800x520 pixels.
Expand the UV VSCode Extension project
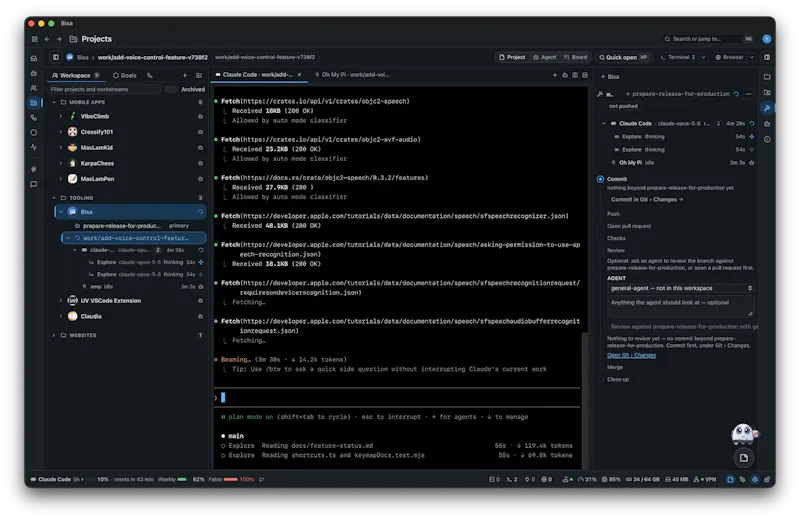tap(61, 301)
